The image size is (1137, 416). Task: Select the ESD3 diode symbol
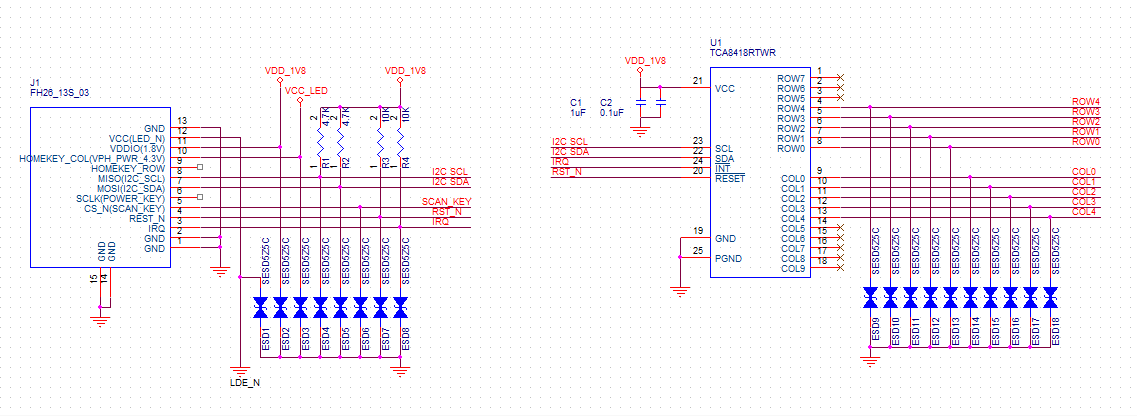pyautogui.click(x=299, y=307)
